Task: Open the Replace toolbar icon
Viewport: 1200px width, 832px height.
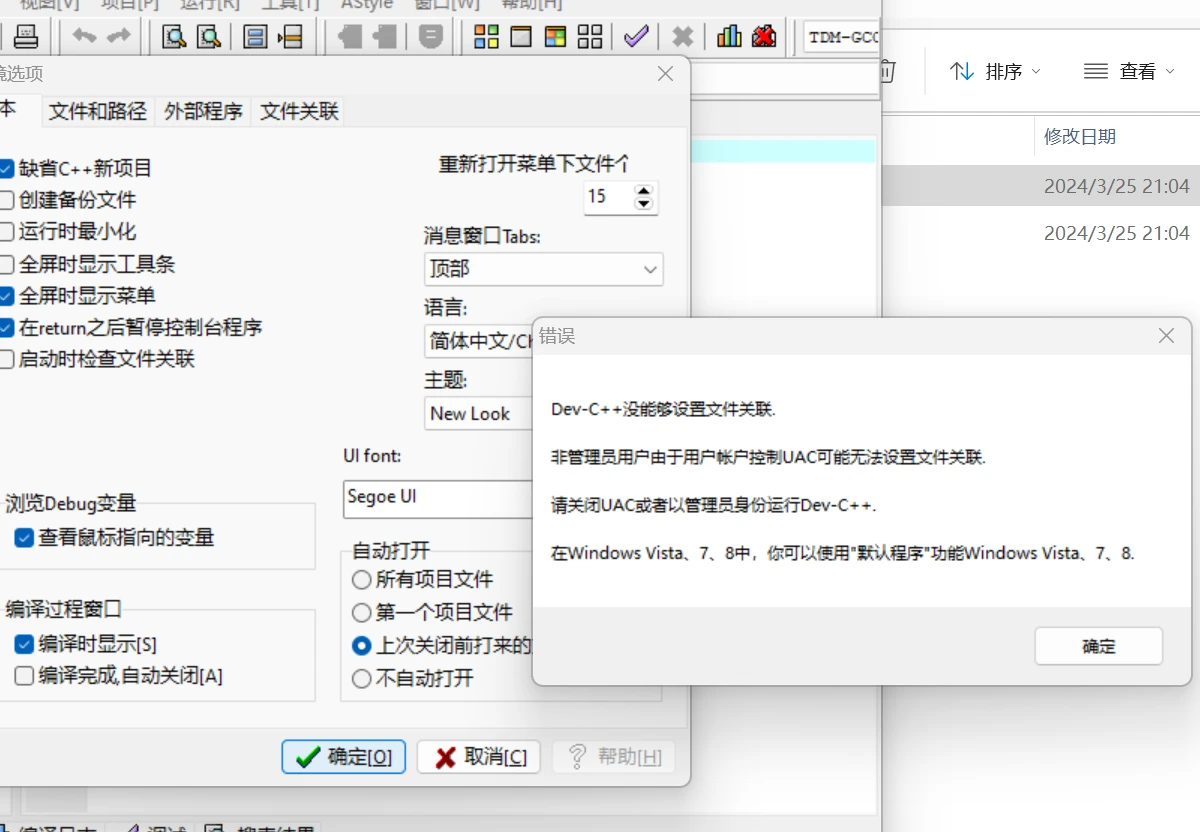Action: click(208, 38)
